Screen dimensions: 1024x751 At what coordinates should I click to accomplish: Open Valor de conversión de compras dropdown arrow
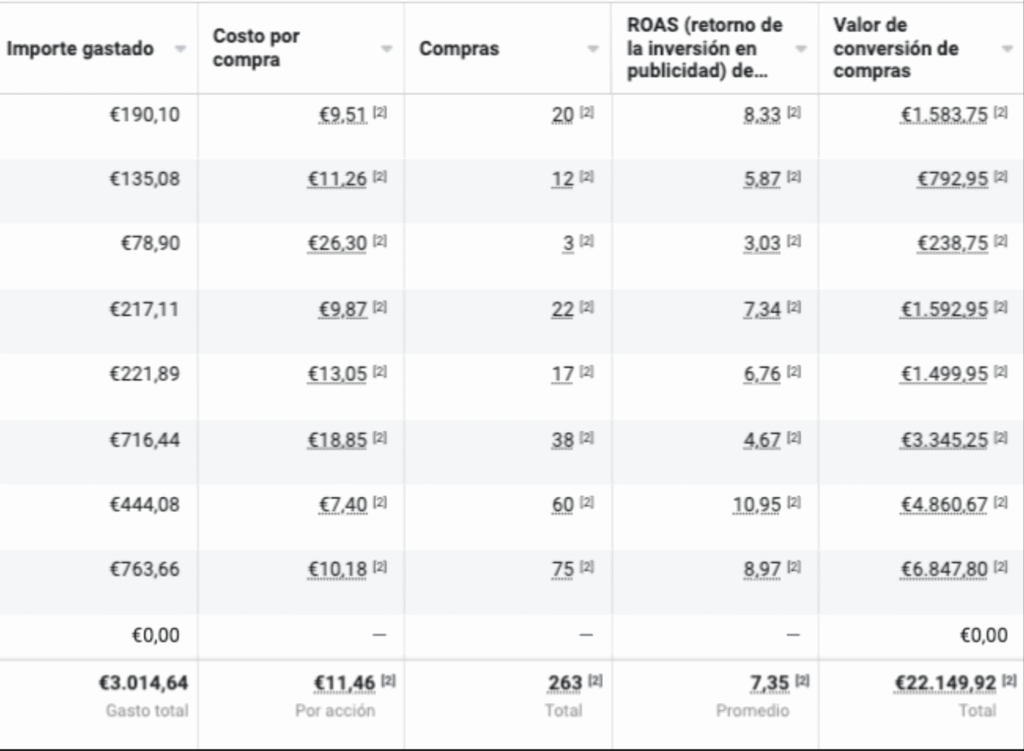coord(1007,49)
